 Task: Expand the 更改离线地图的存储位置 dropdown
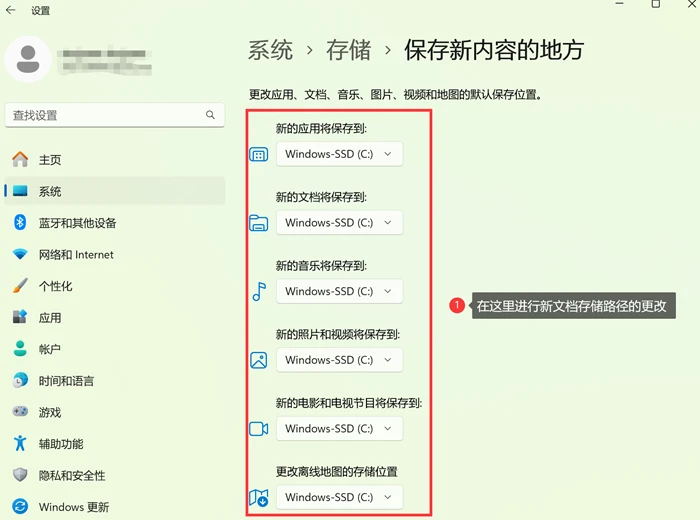tap(339, 497)
